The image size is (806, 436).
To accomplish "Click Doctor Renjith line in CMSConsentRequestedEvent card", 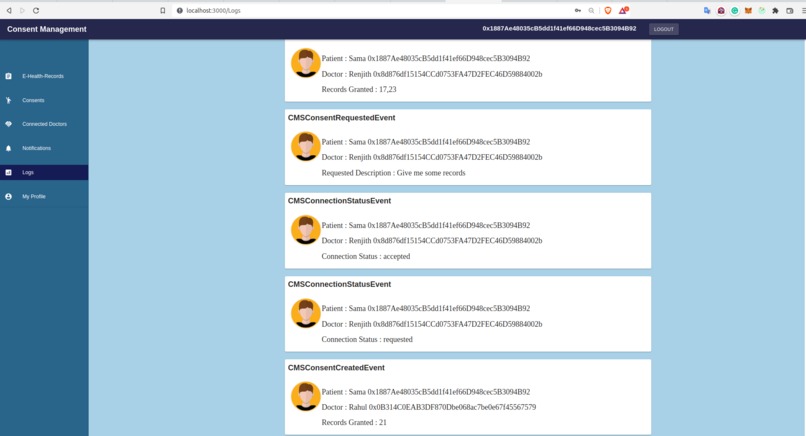I will [x=432, y=157].
